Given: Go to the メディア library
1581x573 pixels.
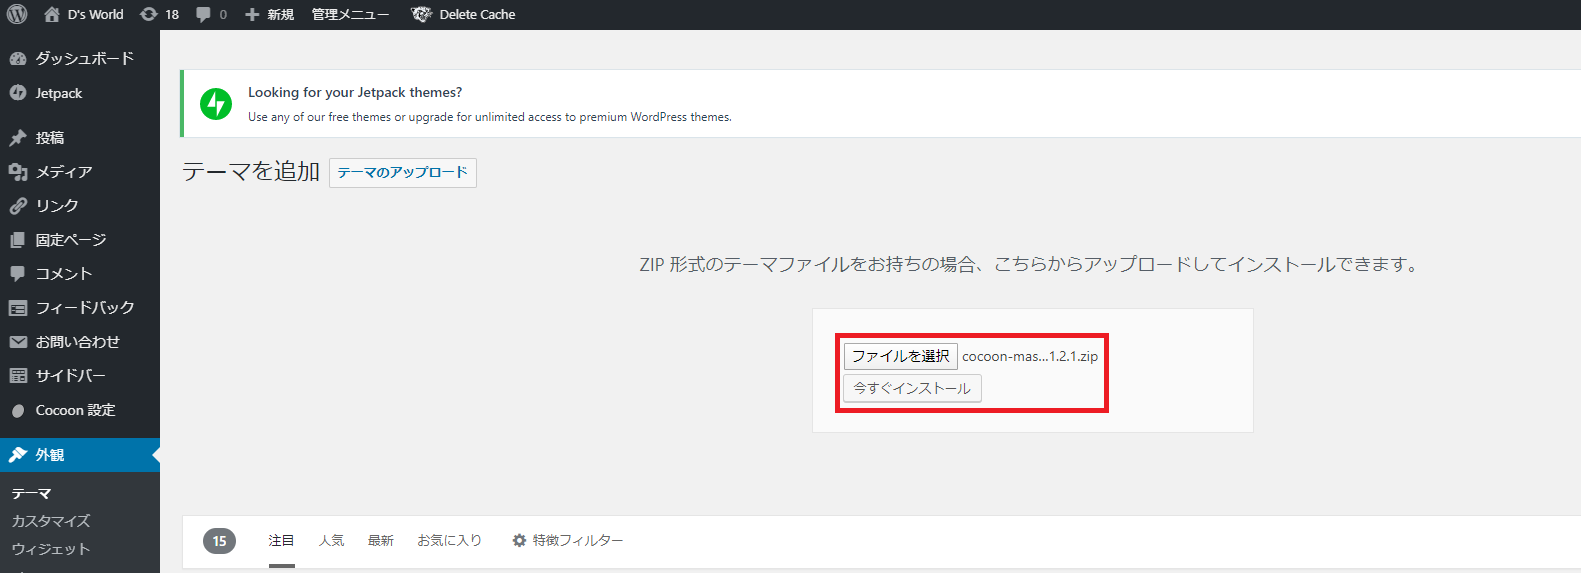Looking at the screenshot, I should pos(64,172).
